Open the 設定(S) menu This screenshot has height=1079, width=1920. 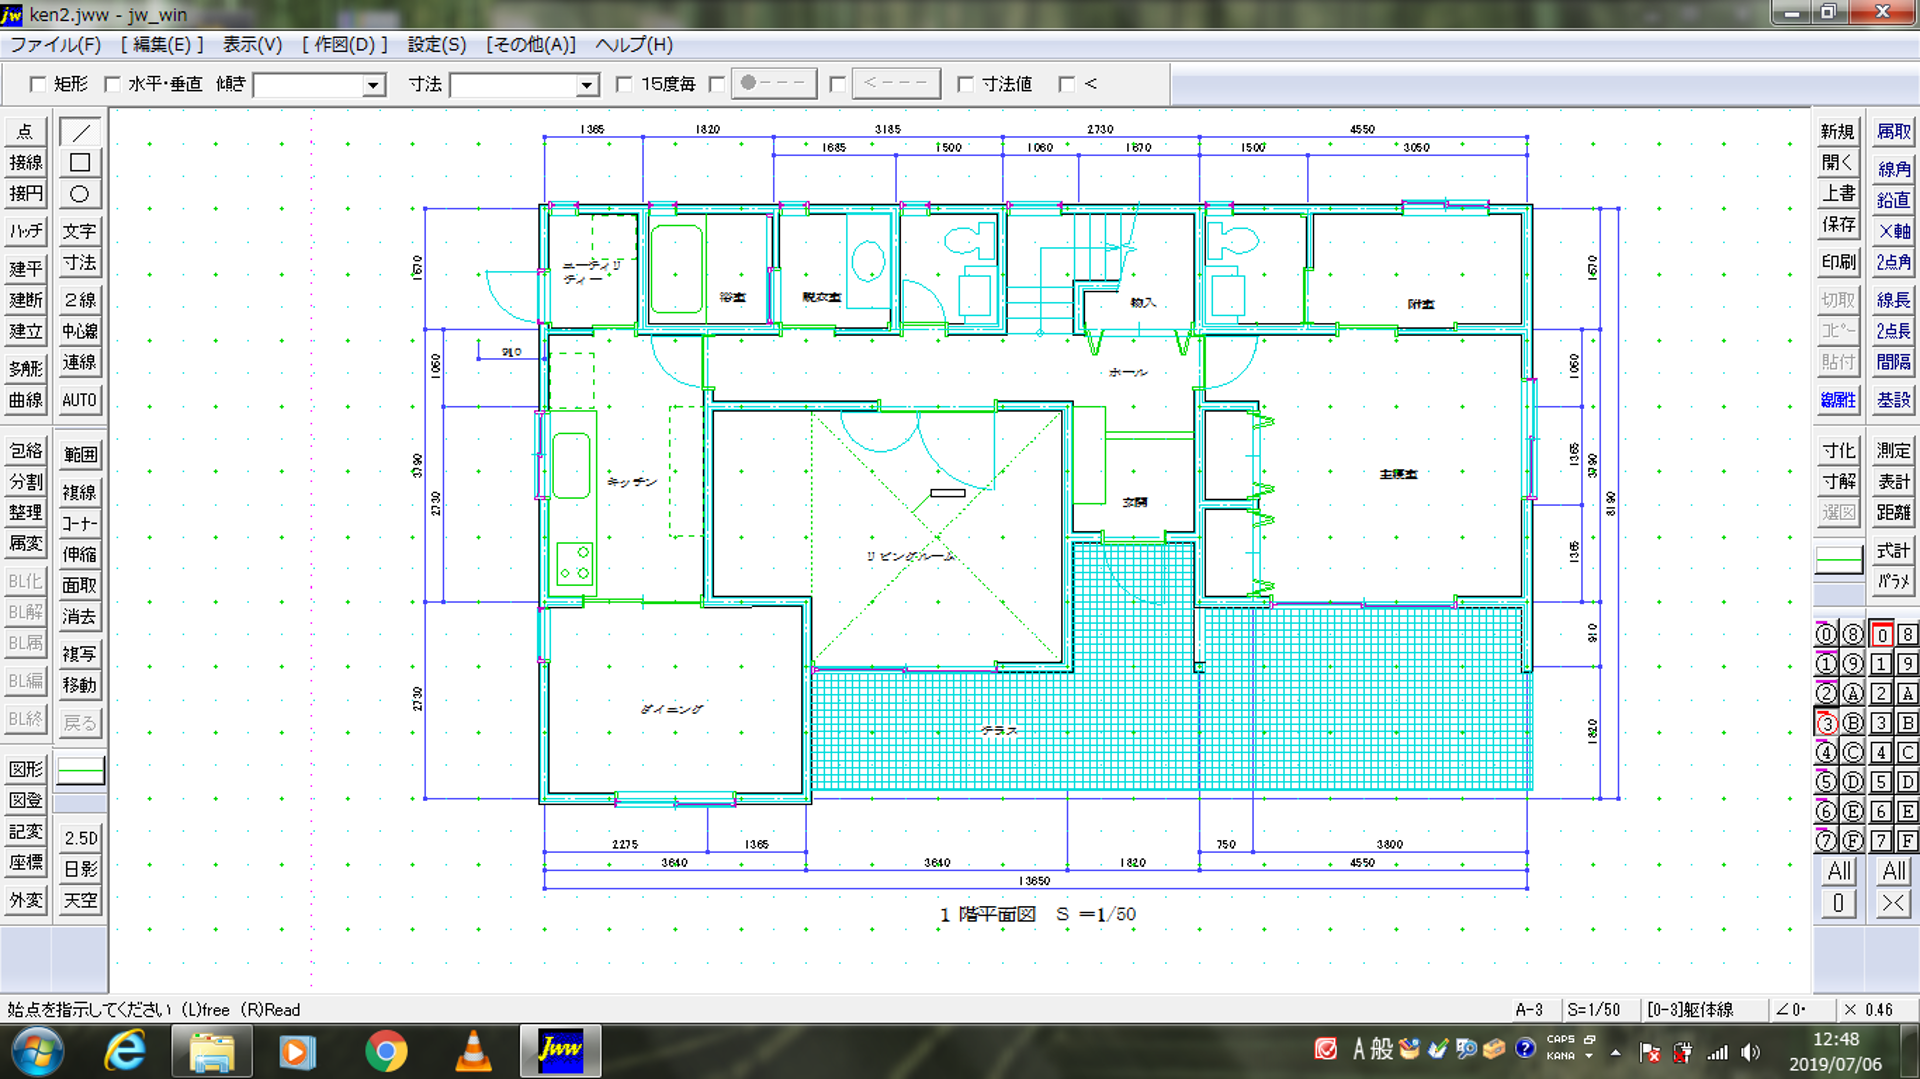[436, 45]
